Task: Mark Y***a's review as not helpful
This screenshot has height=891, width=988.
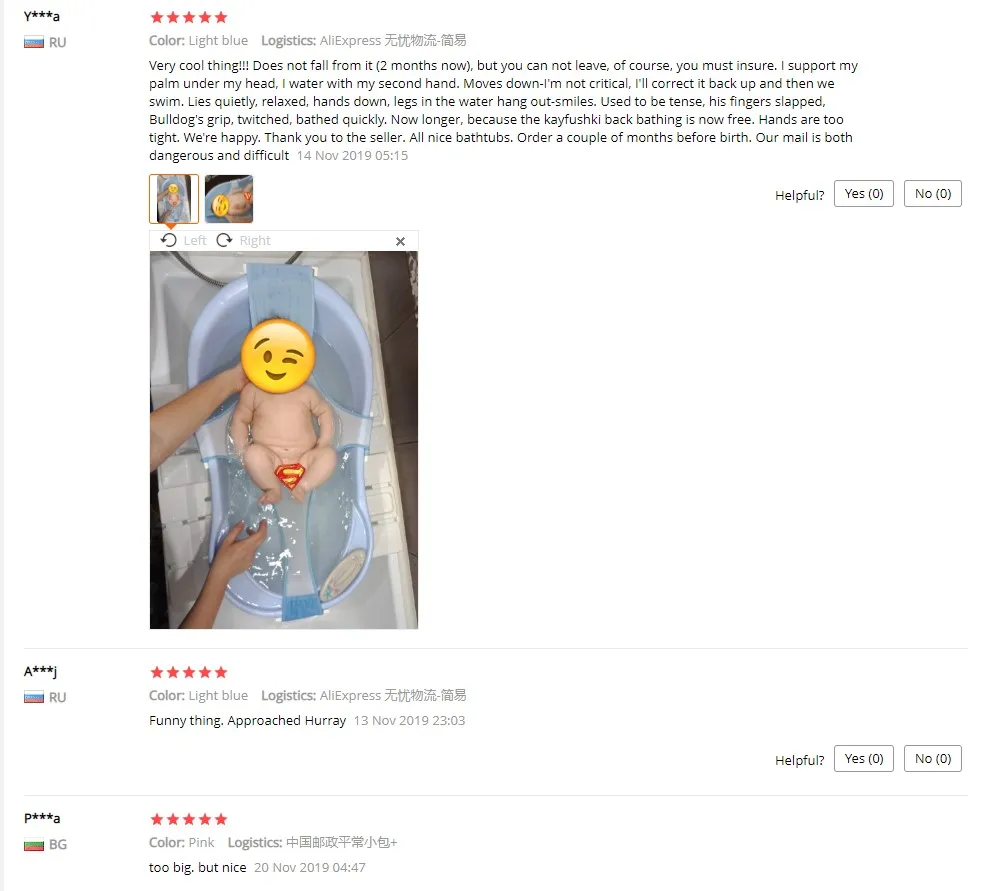Action: coord(933,193)
